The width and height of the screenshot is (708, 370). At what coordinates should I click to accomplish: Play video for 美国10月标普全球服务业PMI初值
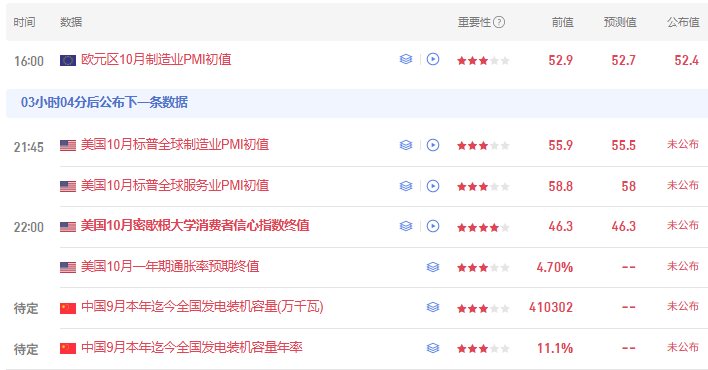point(433,186)
